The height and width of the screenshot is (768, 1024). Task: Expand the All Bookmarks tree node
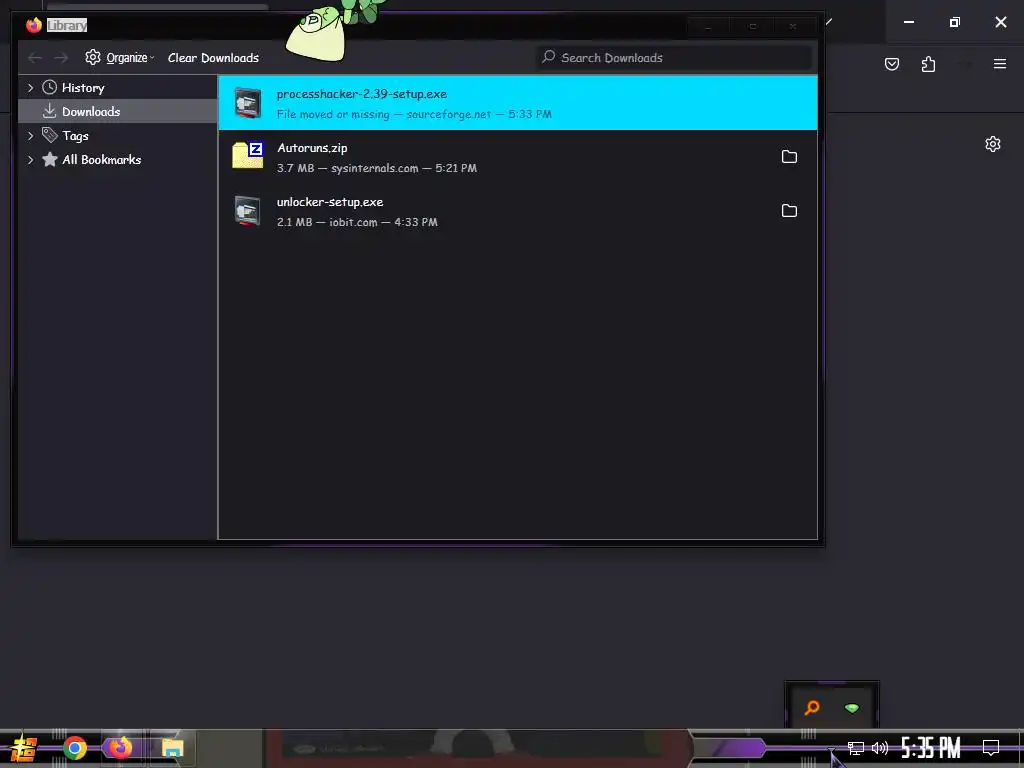coord(30,159)
